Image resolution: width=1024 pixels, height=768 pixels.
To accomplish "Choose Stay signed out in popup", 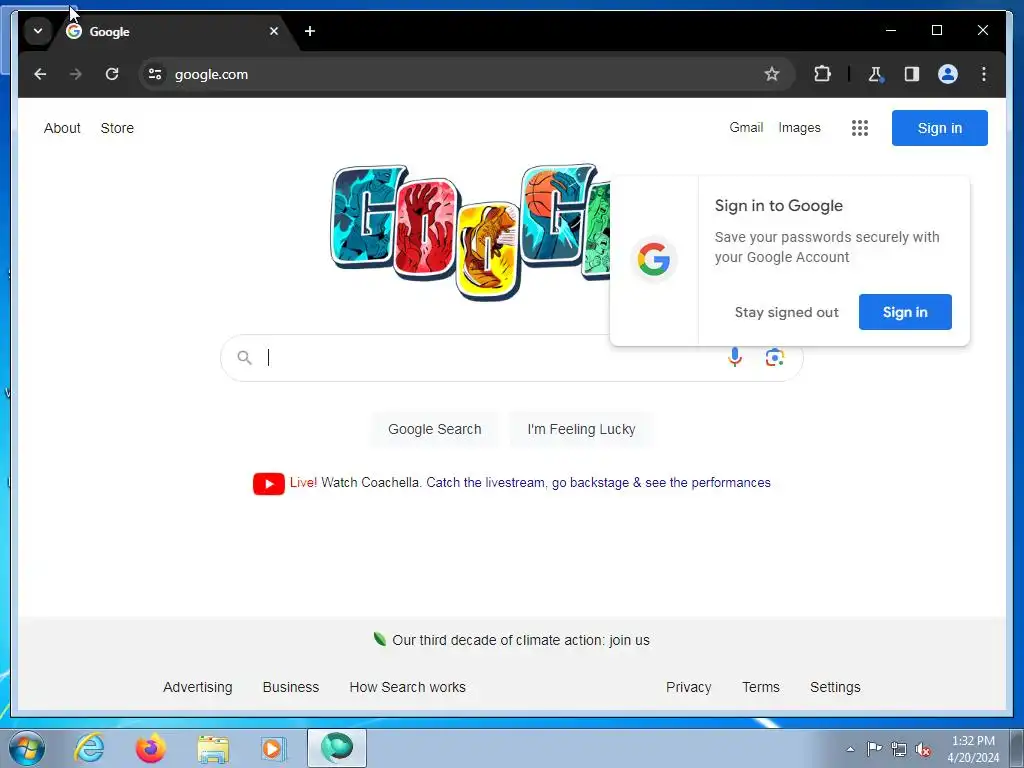I will click(x=786, y=312).
